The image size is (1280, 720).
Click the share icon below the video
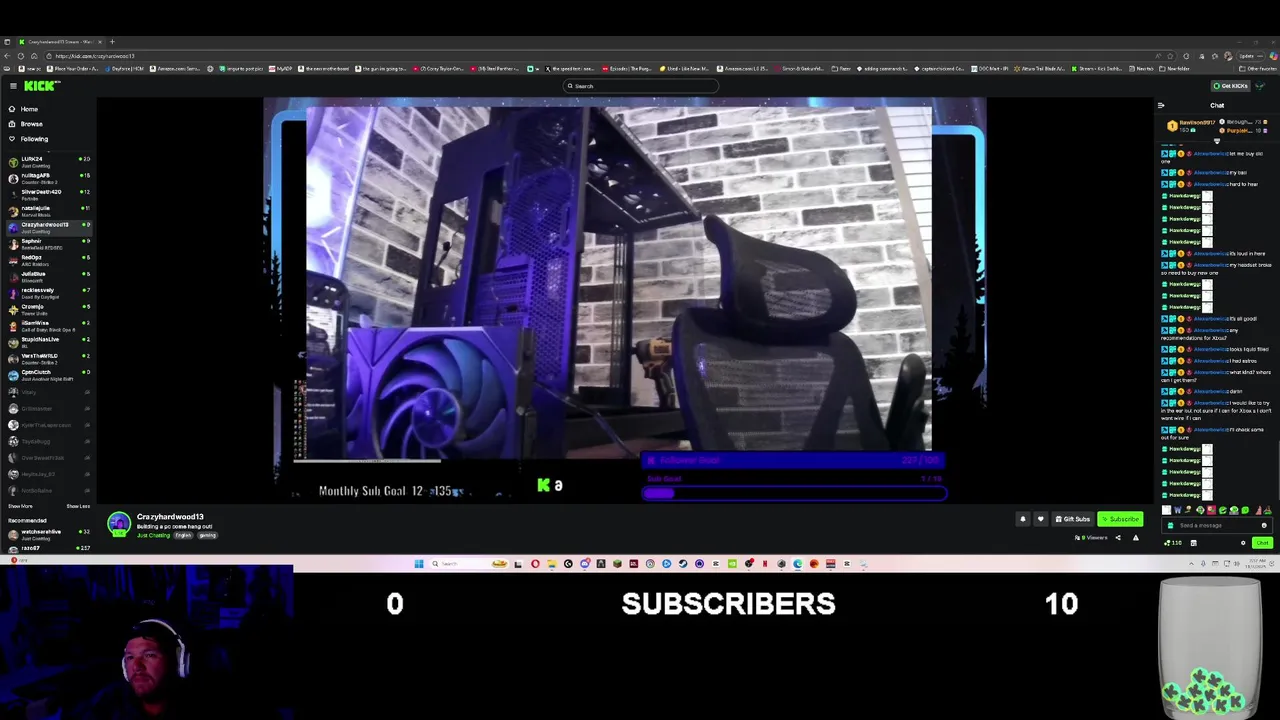[x=1118, y=538]
